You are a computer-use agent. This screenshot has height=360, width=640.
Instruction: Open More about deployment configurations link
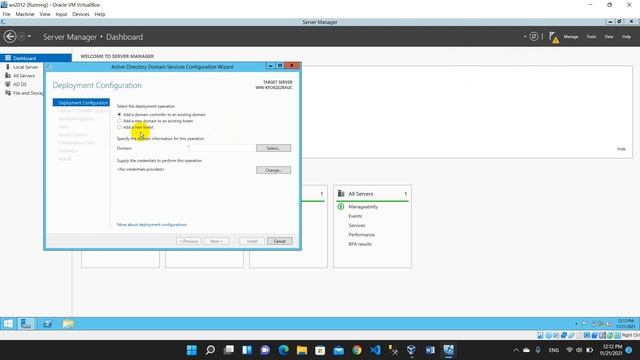tap(152, 224)
